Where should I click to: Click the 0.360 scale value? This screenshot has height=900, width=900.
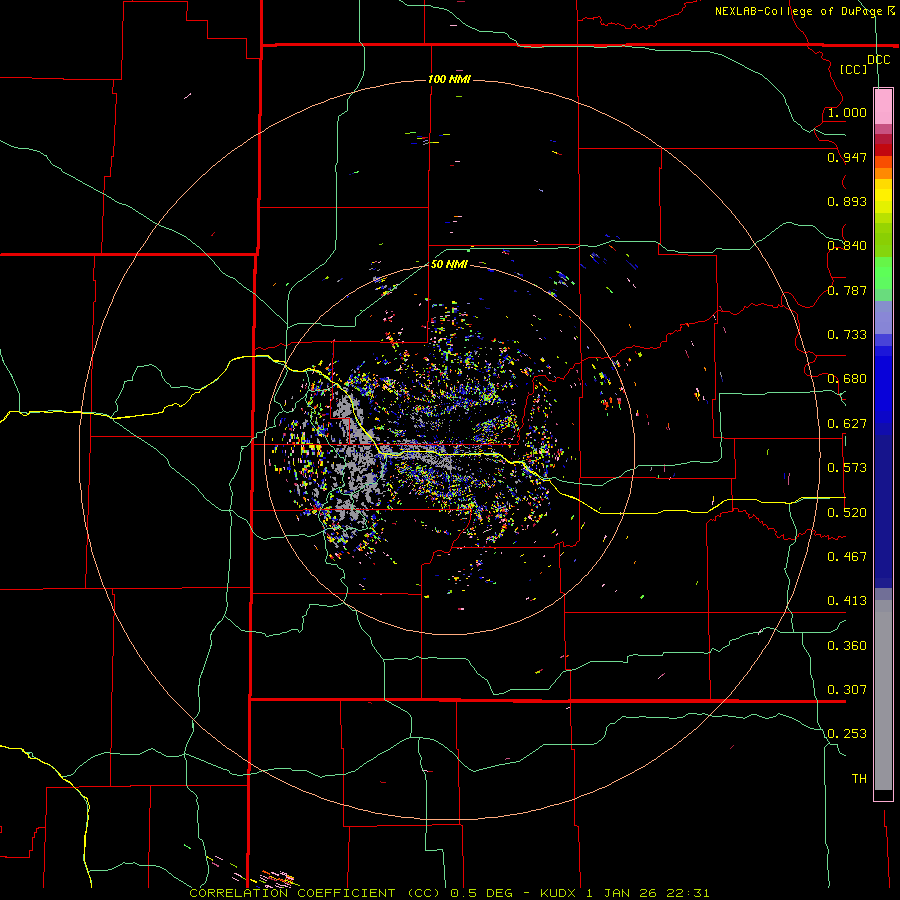(x=847, y=646)
